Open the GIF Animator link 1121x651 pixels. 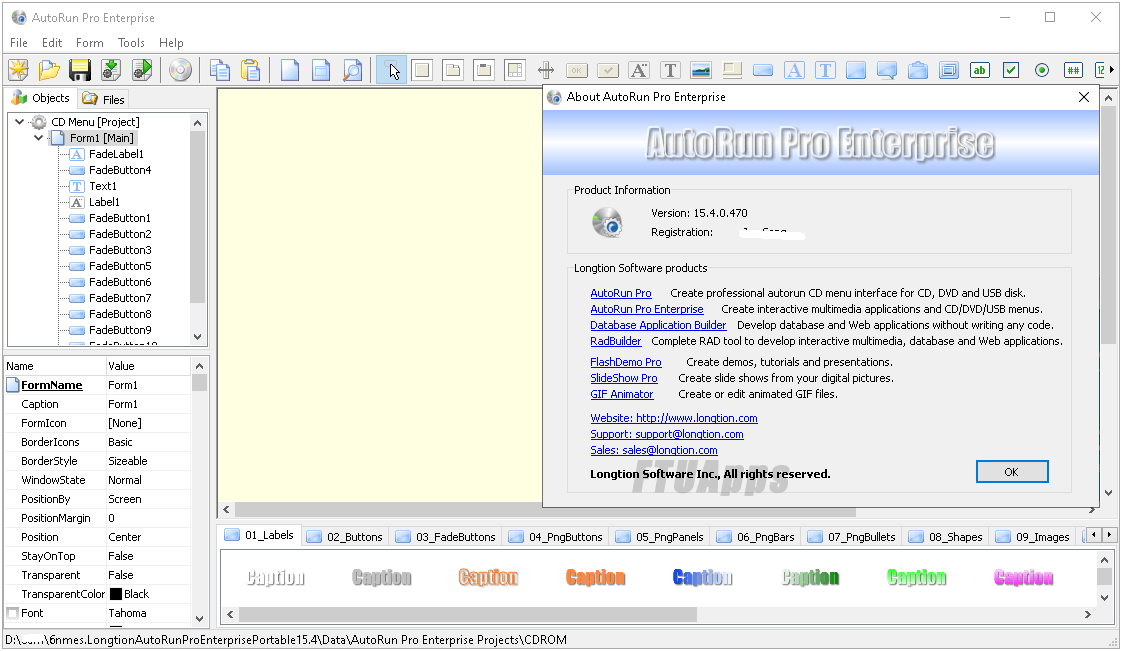[x=621, y=394]
